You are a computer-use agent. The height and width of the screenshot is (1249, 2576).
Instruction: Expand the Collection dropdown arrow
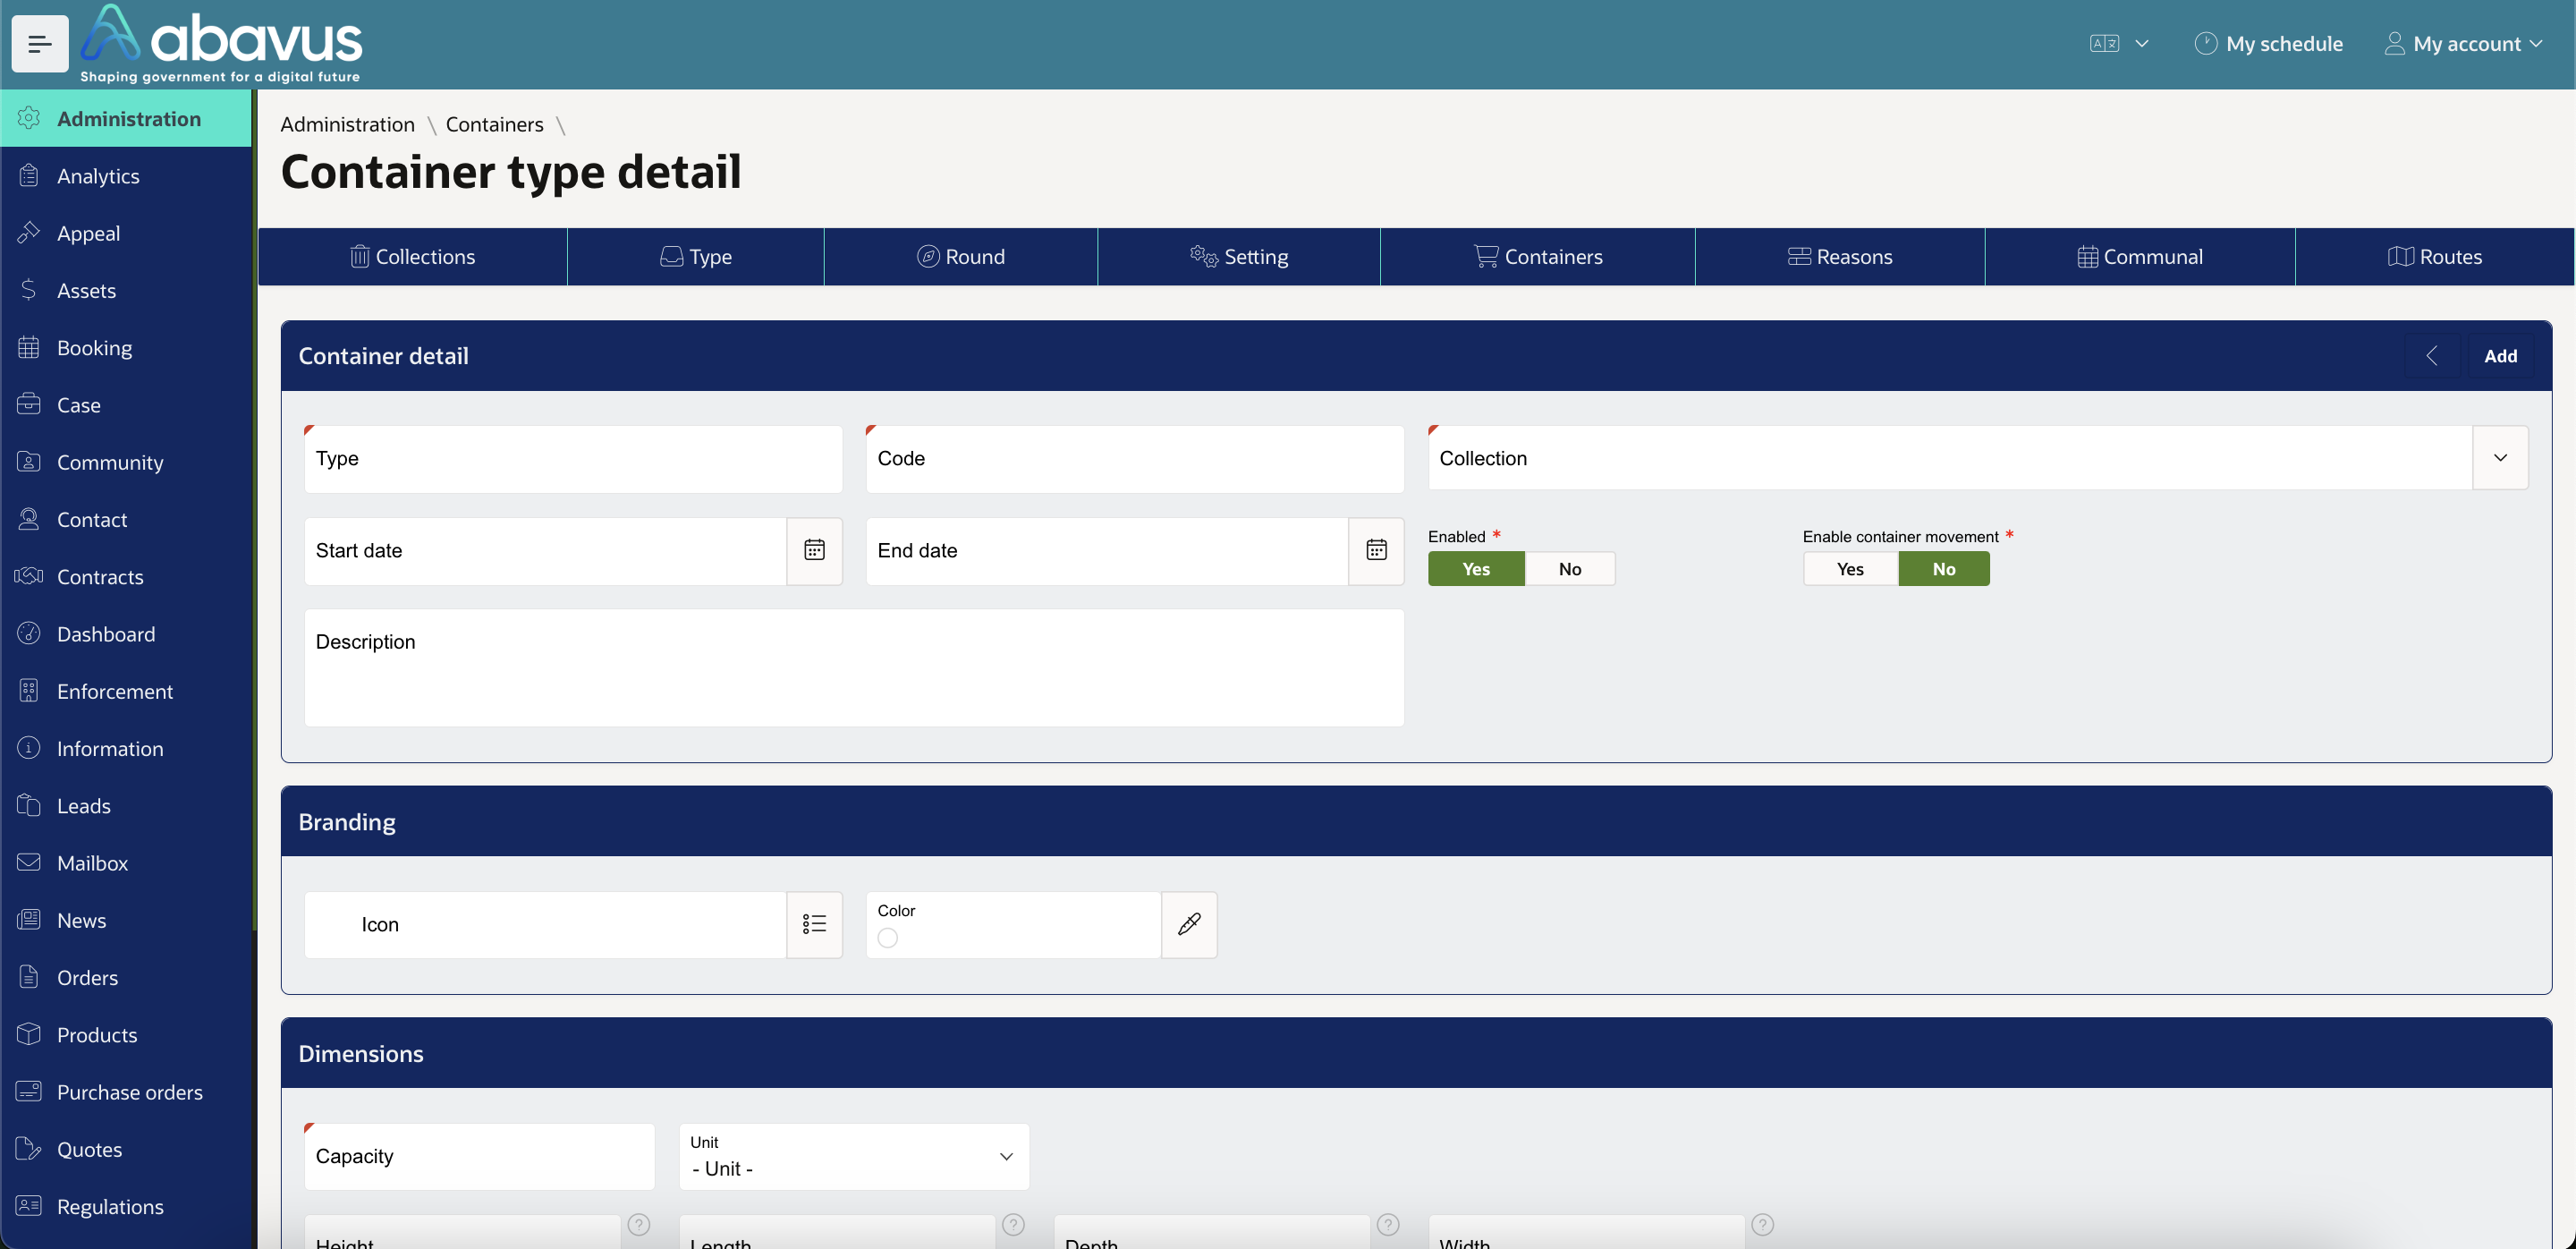[x=2500, y=458]
